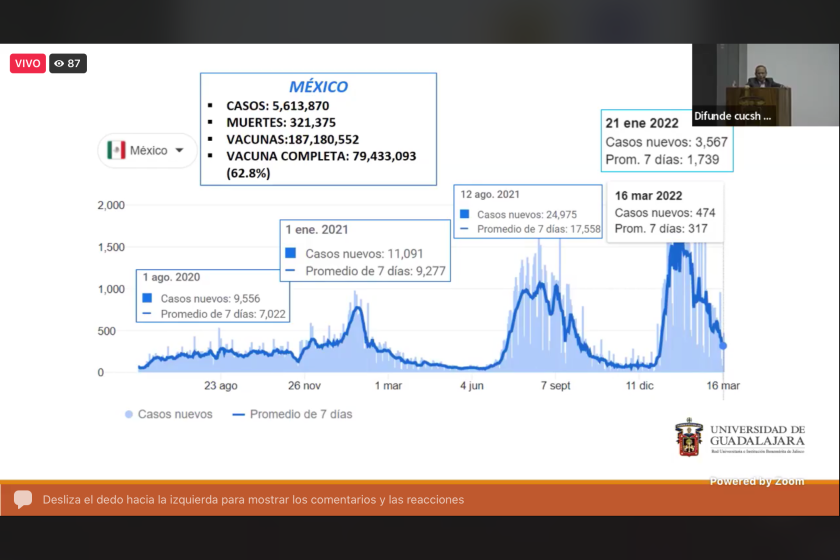Viewport: 840px width, 560px height.
Task: Click the eye viewer count icon
Action: (59, 63)
